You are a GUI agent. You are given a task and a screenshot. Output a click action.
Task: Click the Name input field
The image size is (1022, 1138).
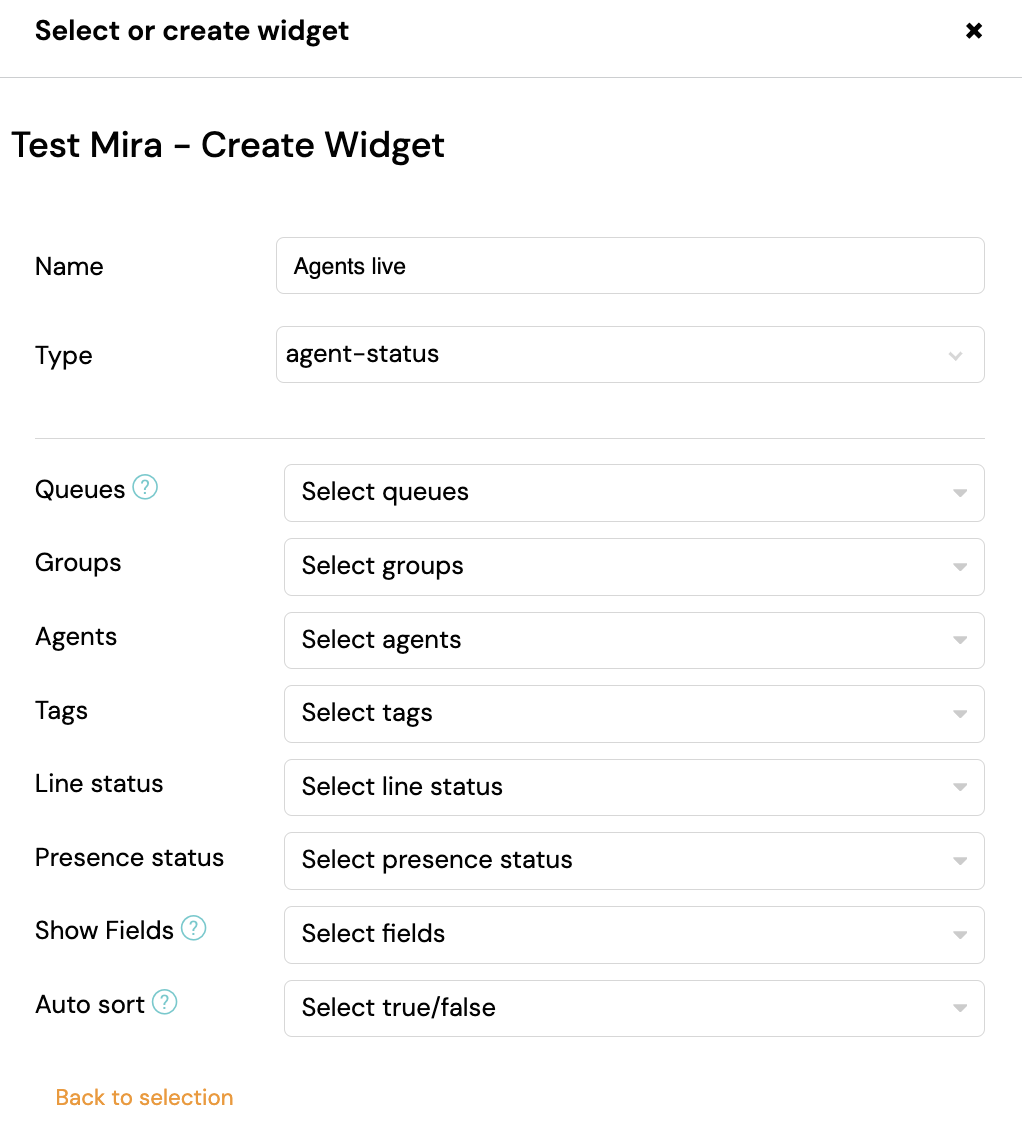tap(630, 266)
